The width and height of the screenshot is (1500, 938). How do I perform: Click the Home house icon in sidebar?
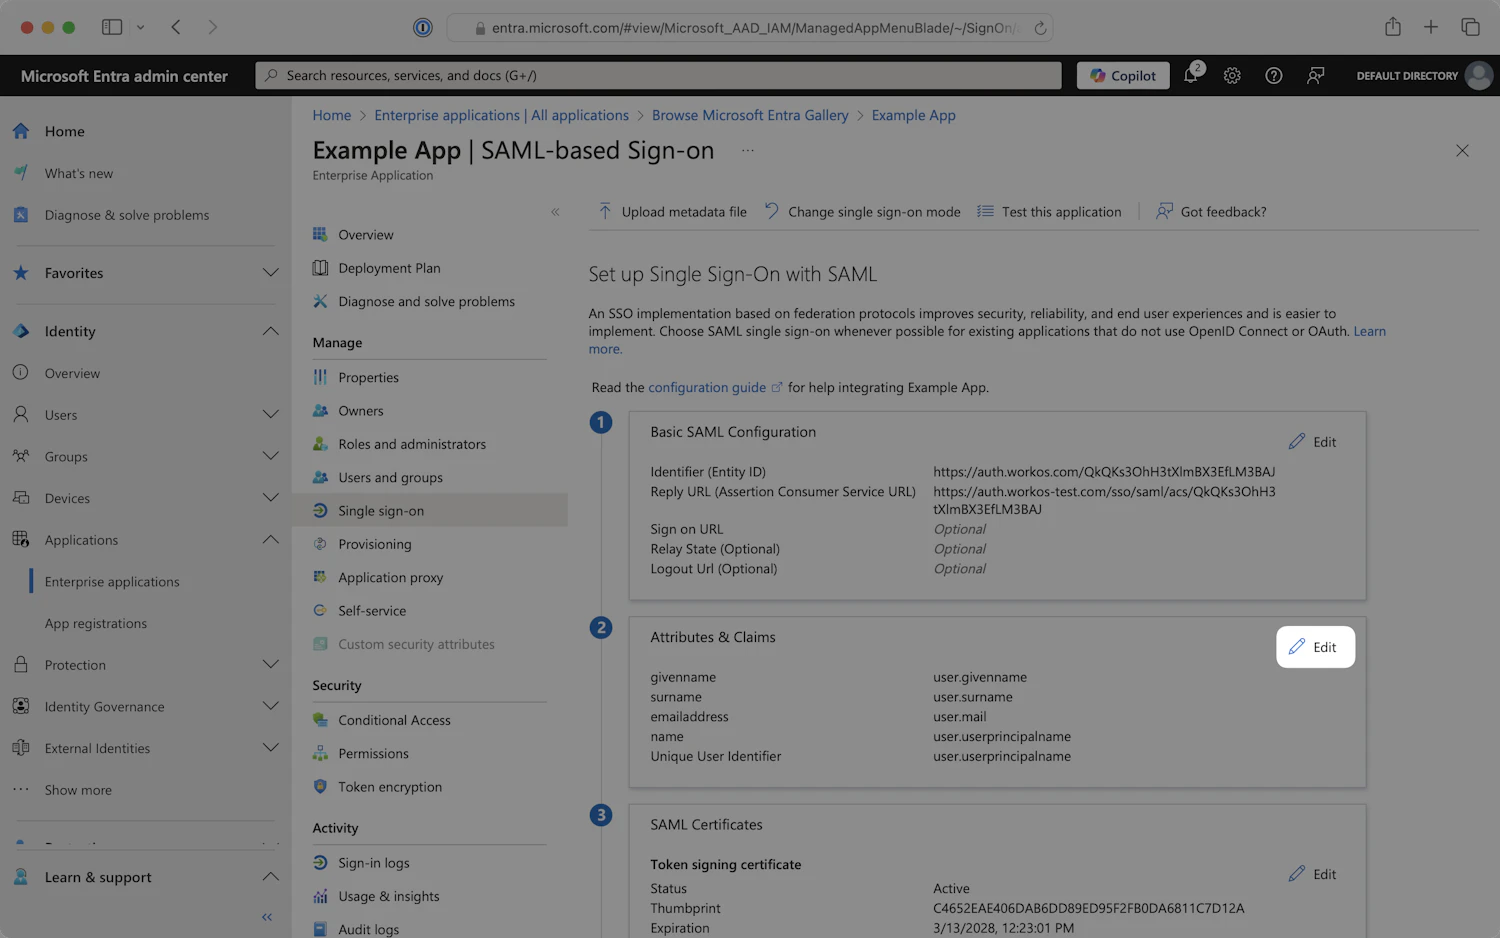click(x=21, y=131)
